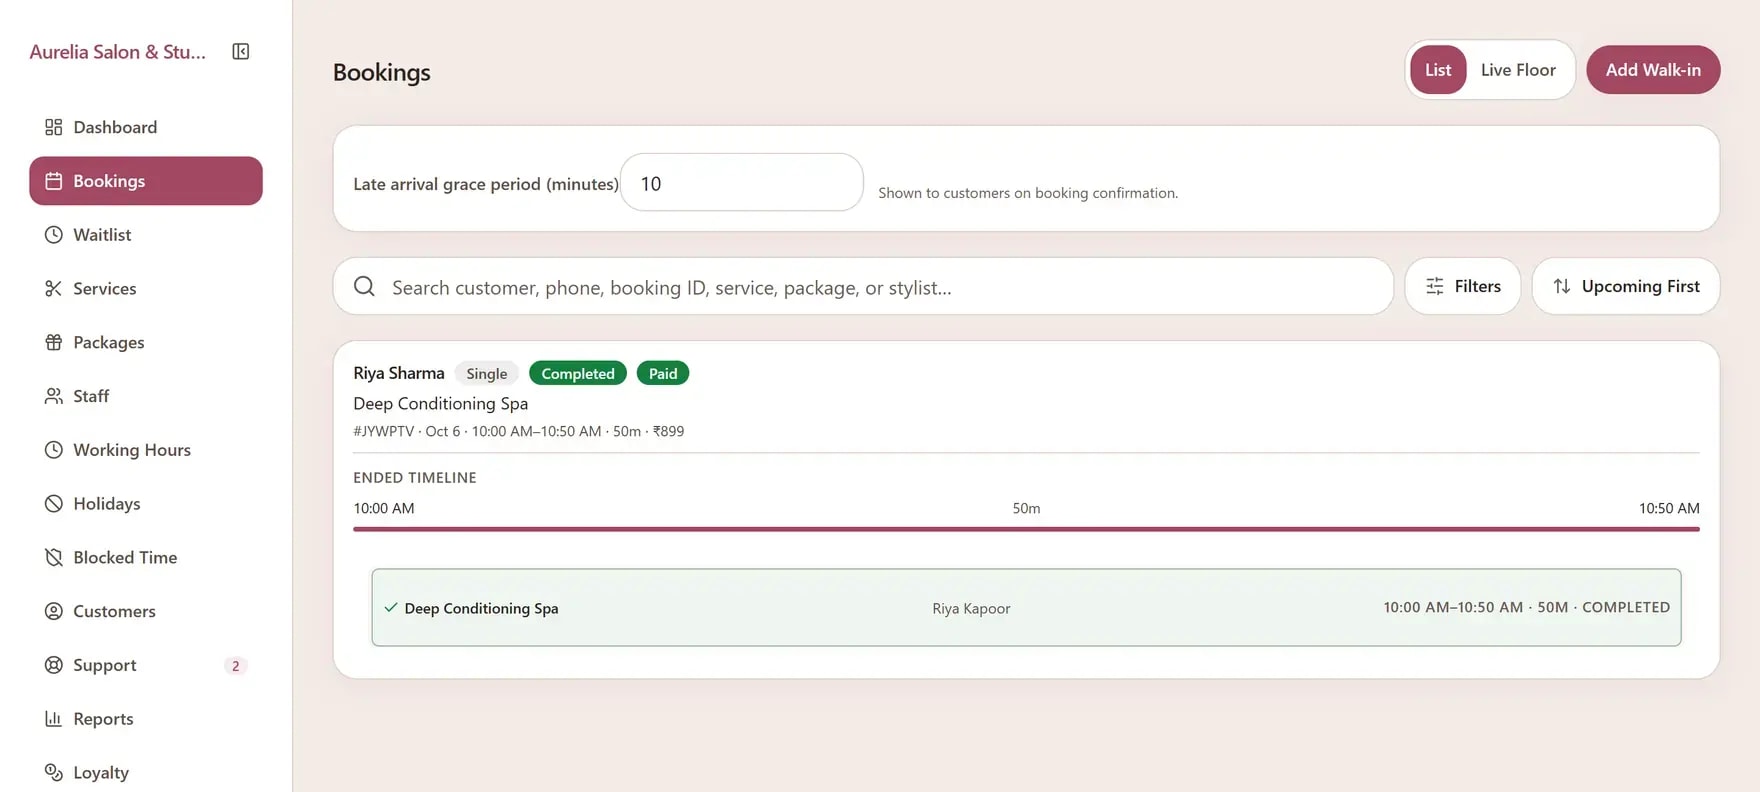Click Aurelia Salon & Studio brand name

[x=118, y=52]
